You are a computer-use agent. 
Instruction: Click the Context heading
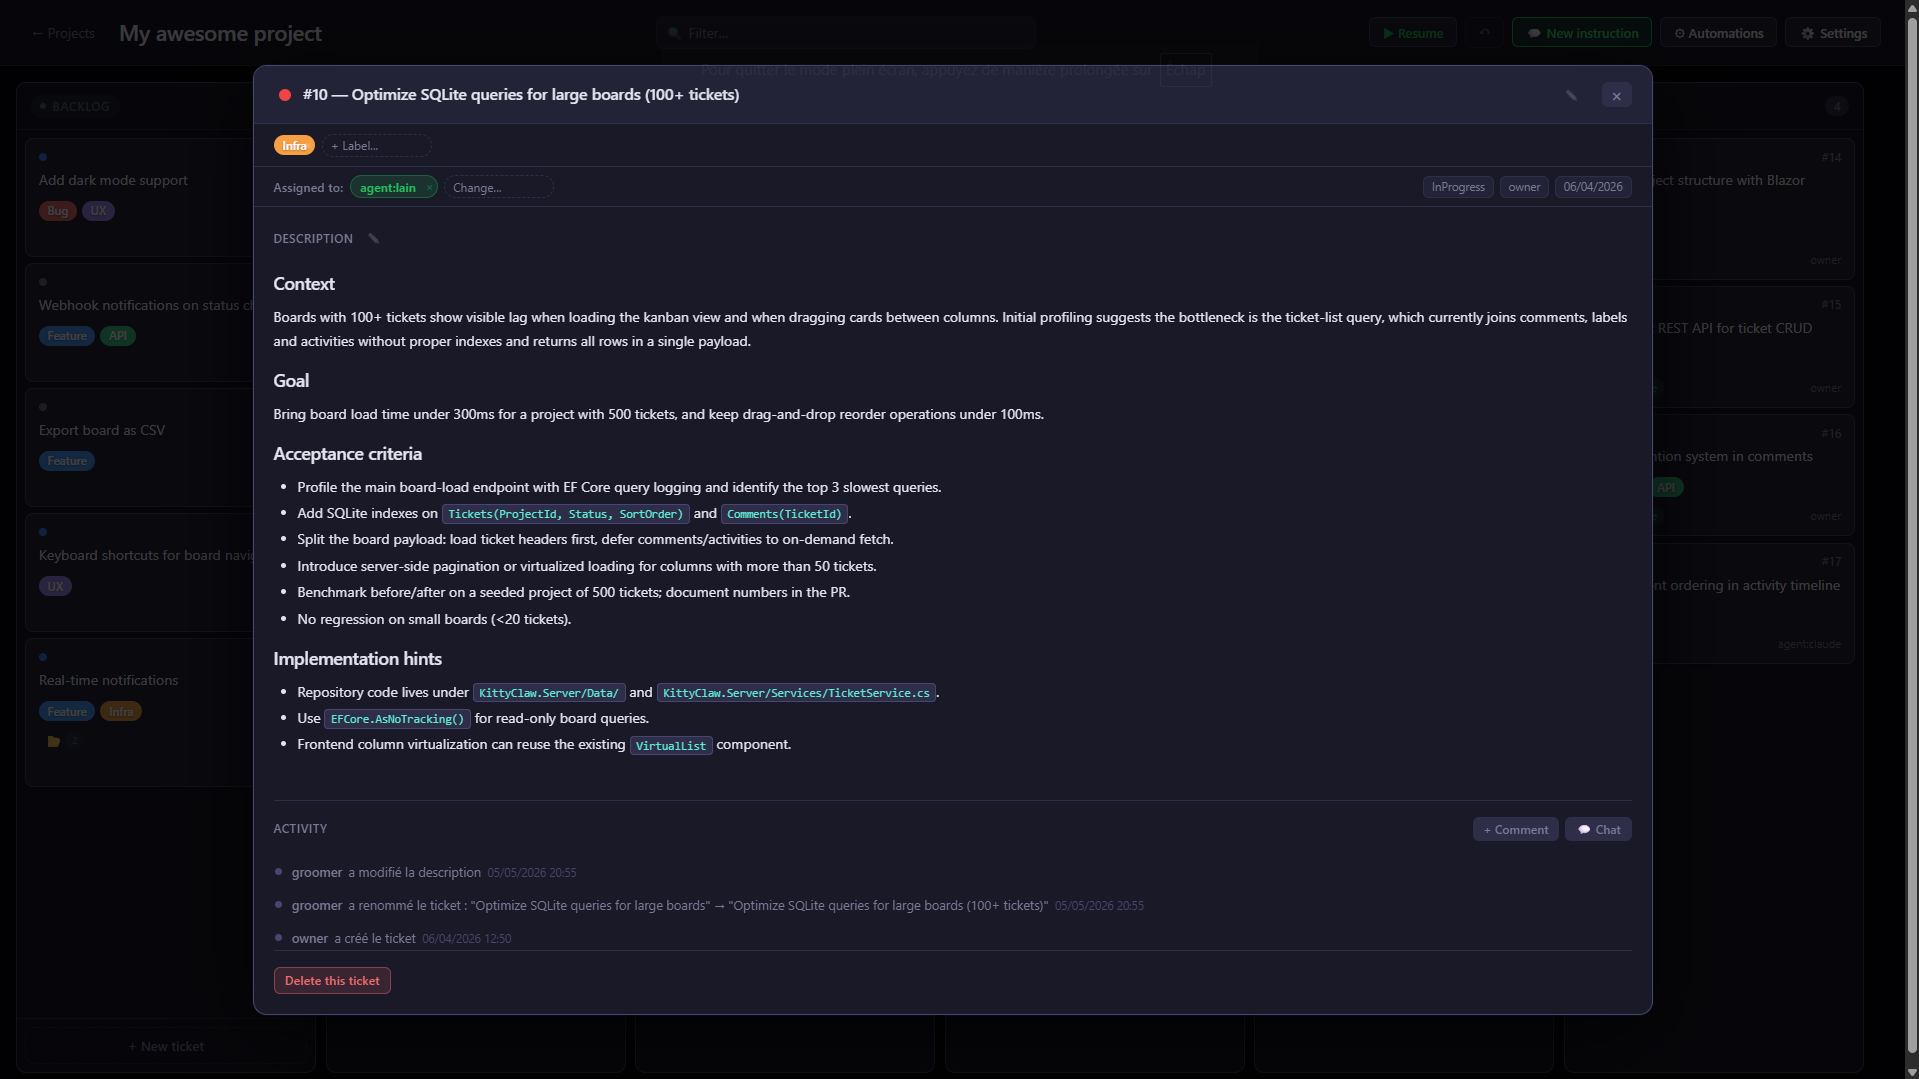304,284
